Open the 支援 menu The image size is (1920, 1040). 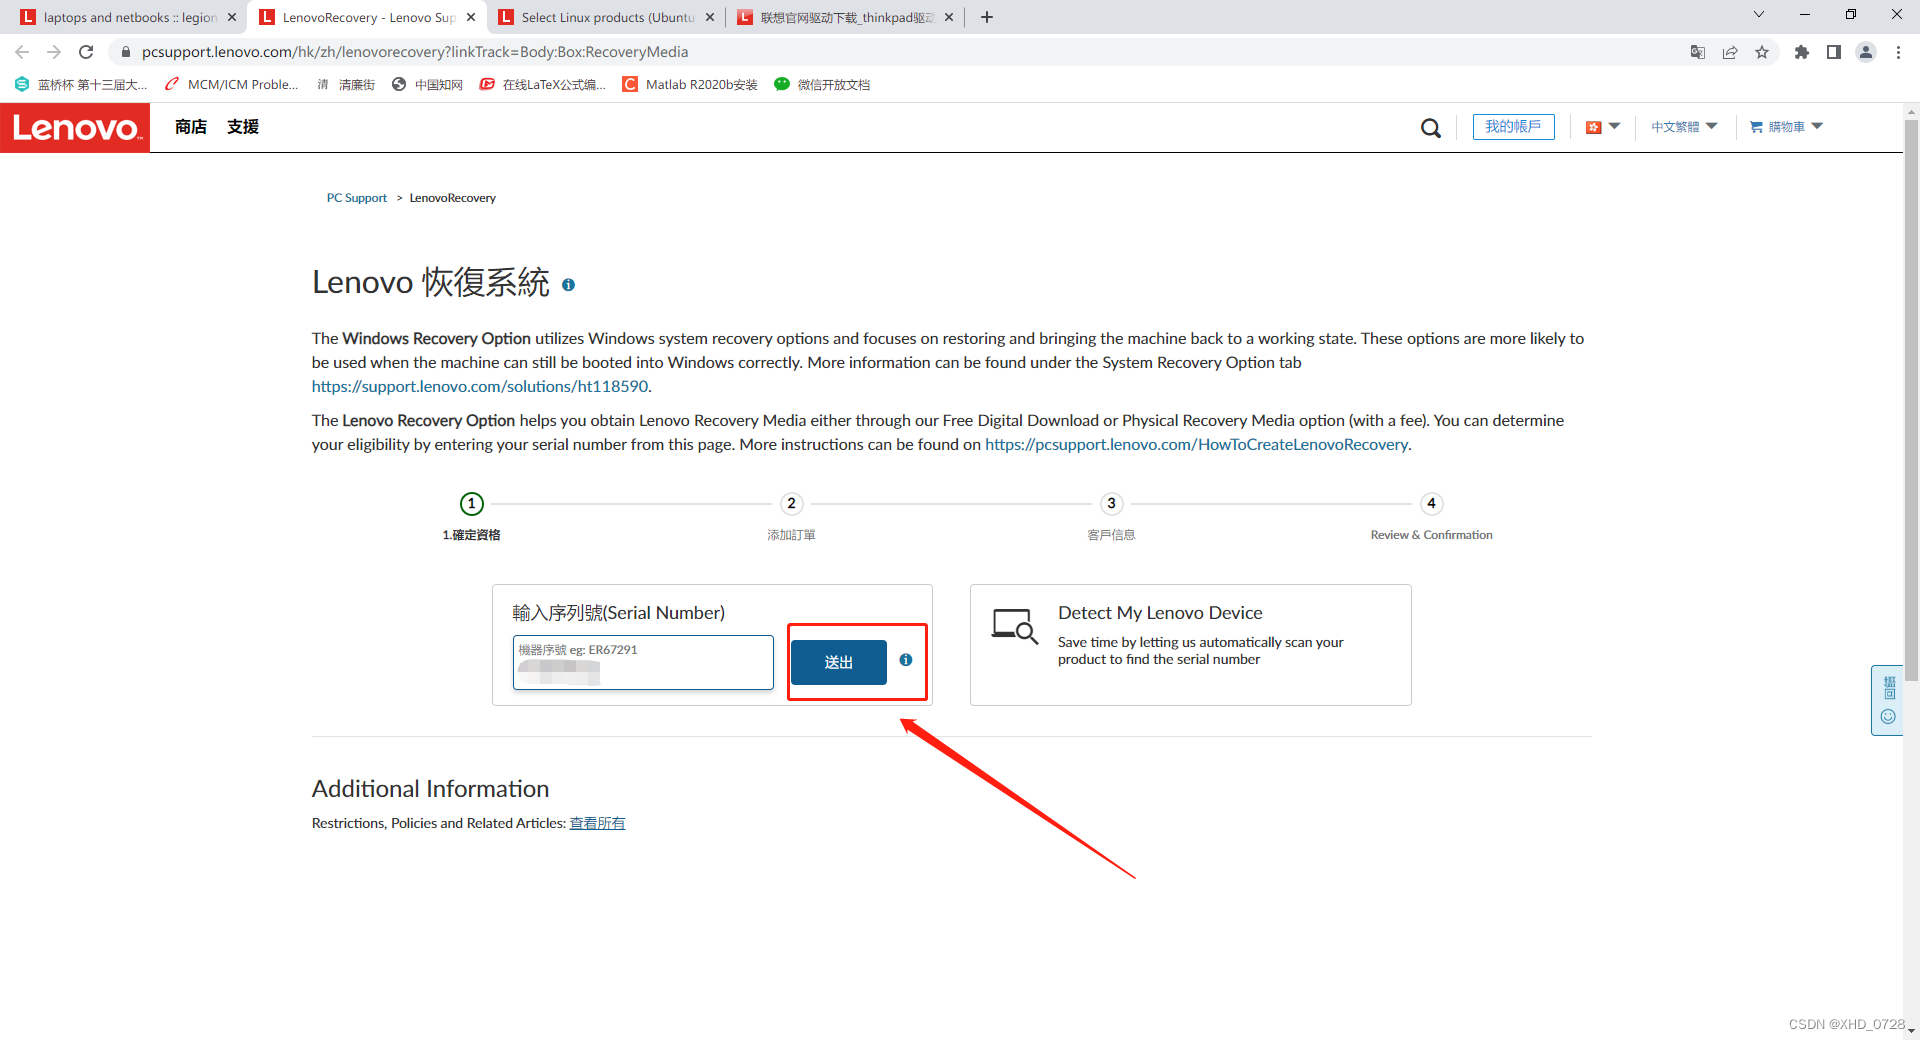[243, 127]
